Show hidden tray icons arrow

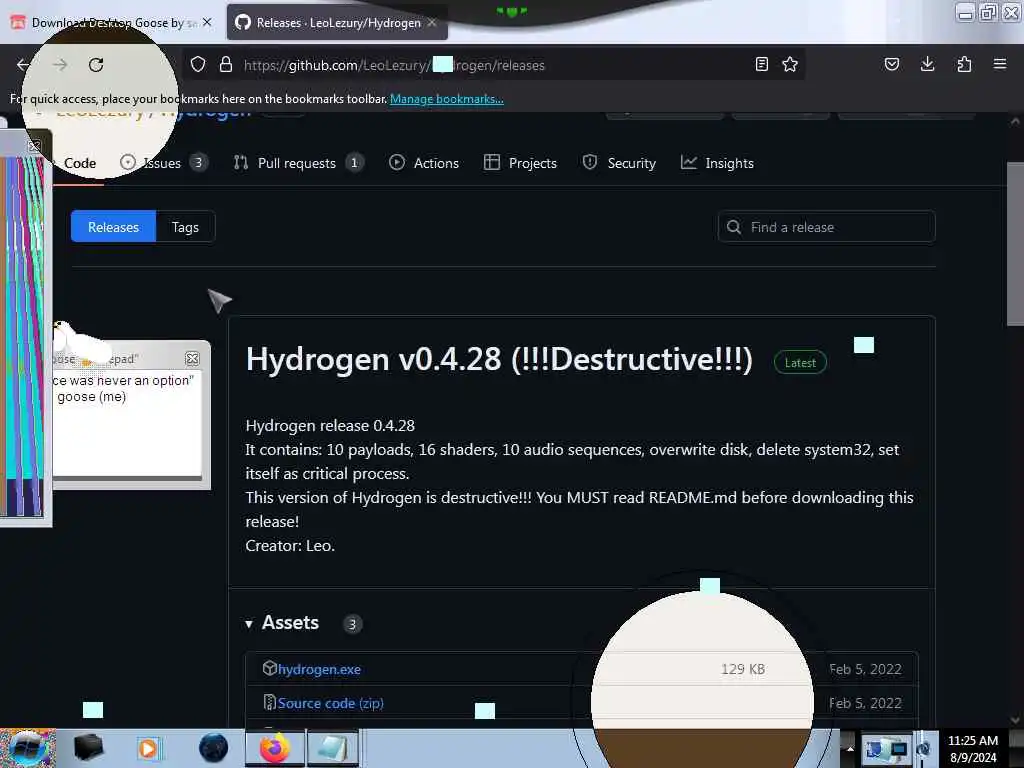849,748
